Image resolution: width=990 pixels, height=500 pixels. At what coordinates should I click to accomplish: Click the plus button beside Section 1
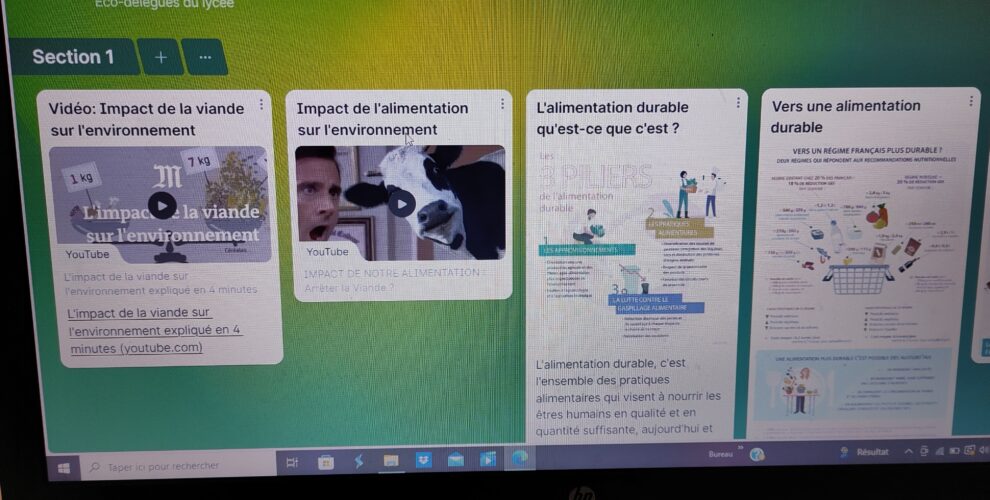click(x=160, y=57)
